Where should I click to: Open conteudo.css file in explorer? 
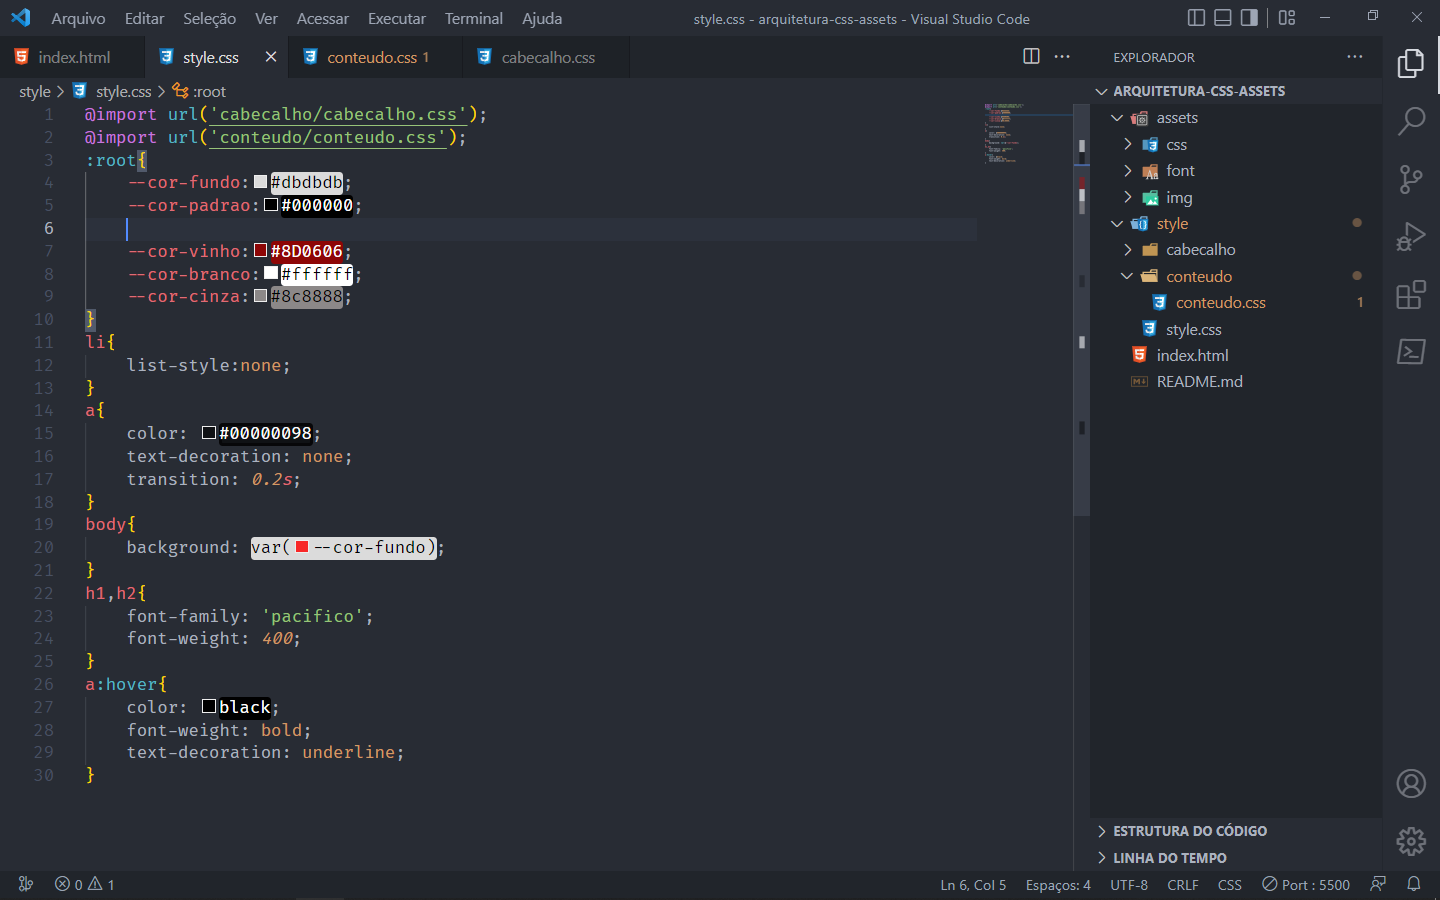click(x=1220, y=303)
